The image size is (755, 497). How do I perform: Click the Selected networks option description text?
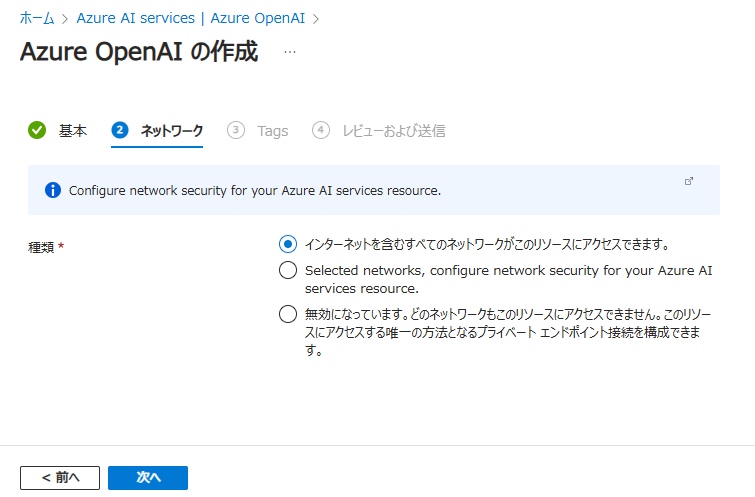[x=508, y=279]
